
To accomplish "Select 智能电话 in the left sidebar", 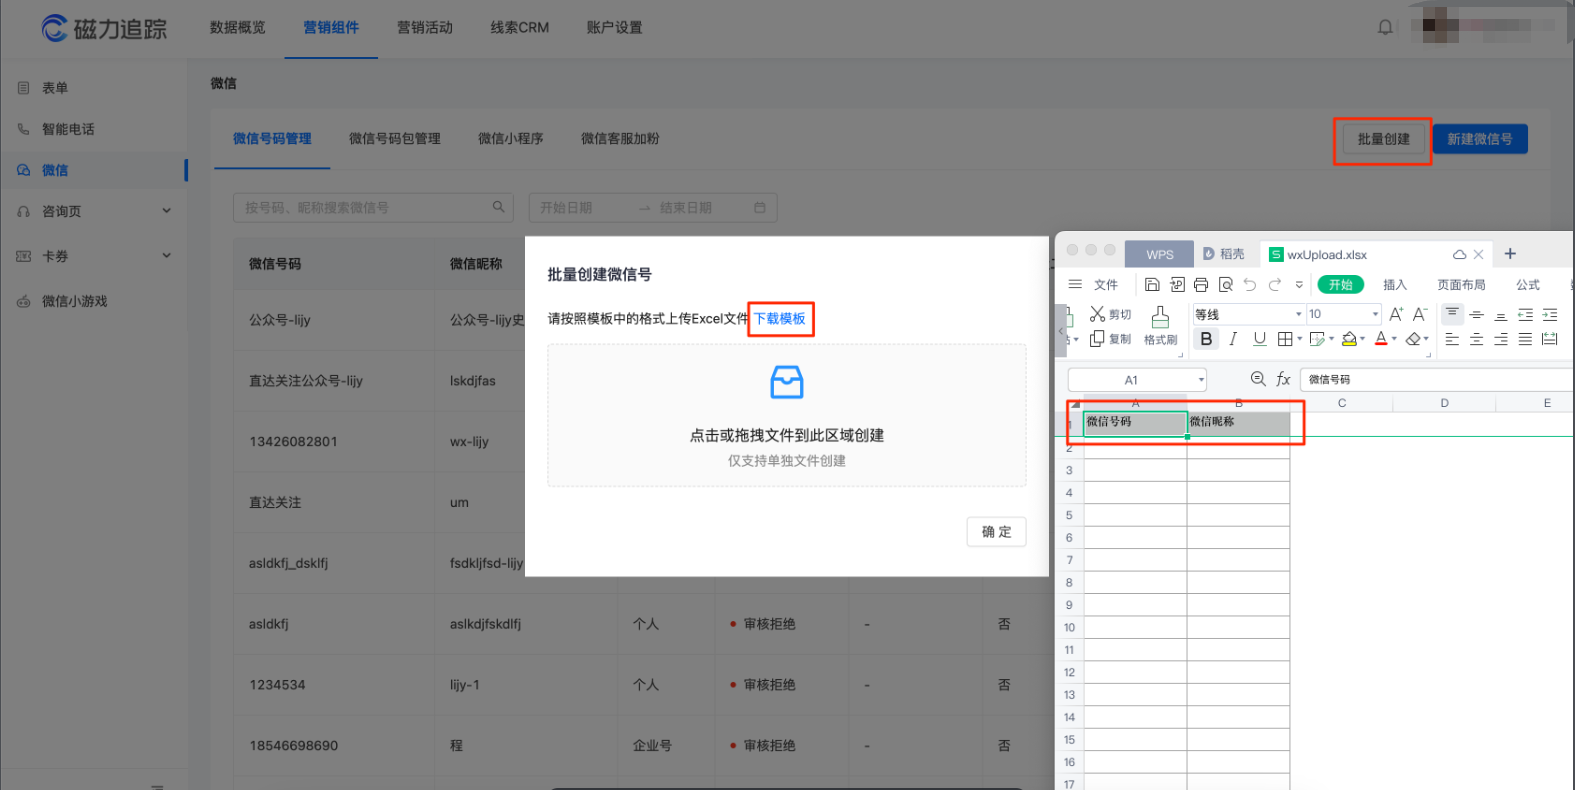I will 68,129.
